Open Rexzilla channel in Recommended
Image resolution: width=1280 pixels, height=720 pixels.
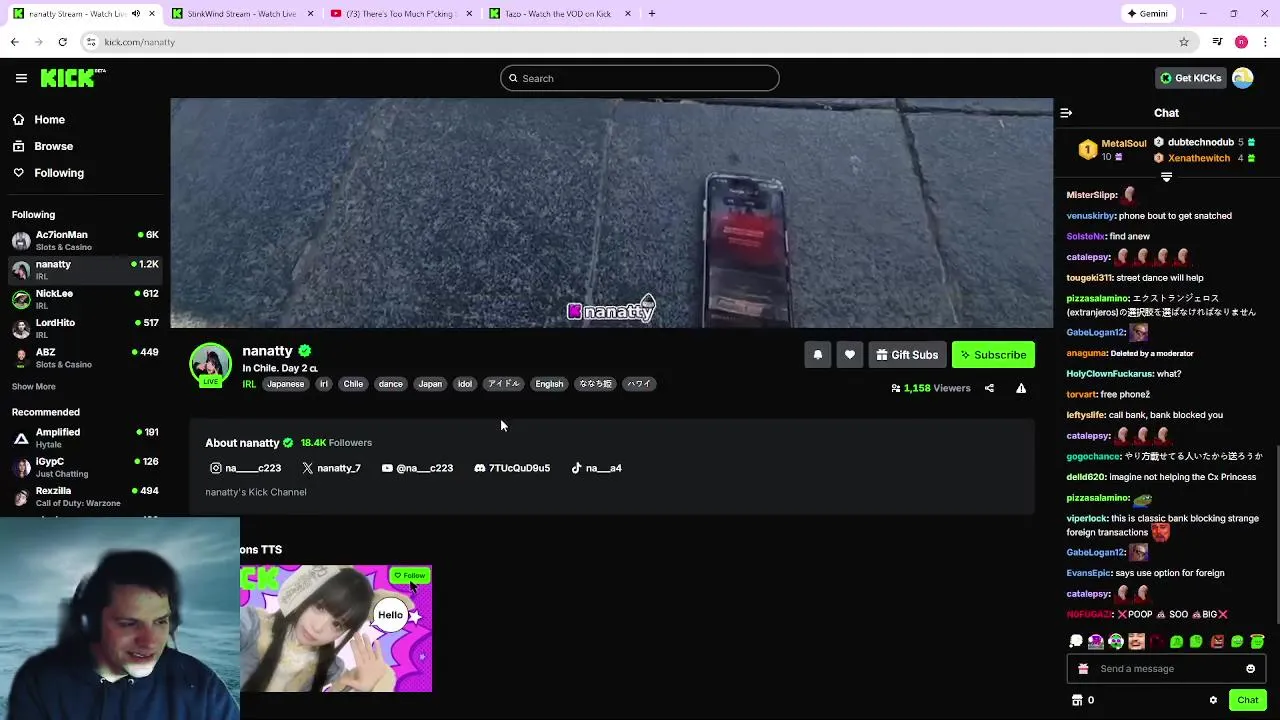85,497
